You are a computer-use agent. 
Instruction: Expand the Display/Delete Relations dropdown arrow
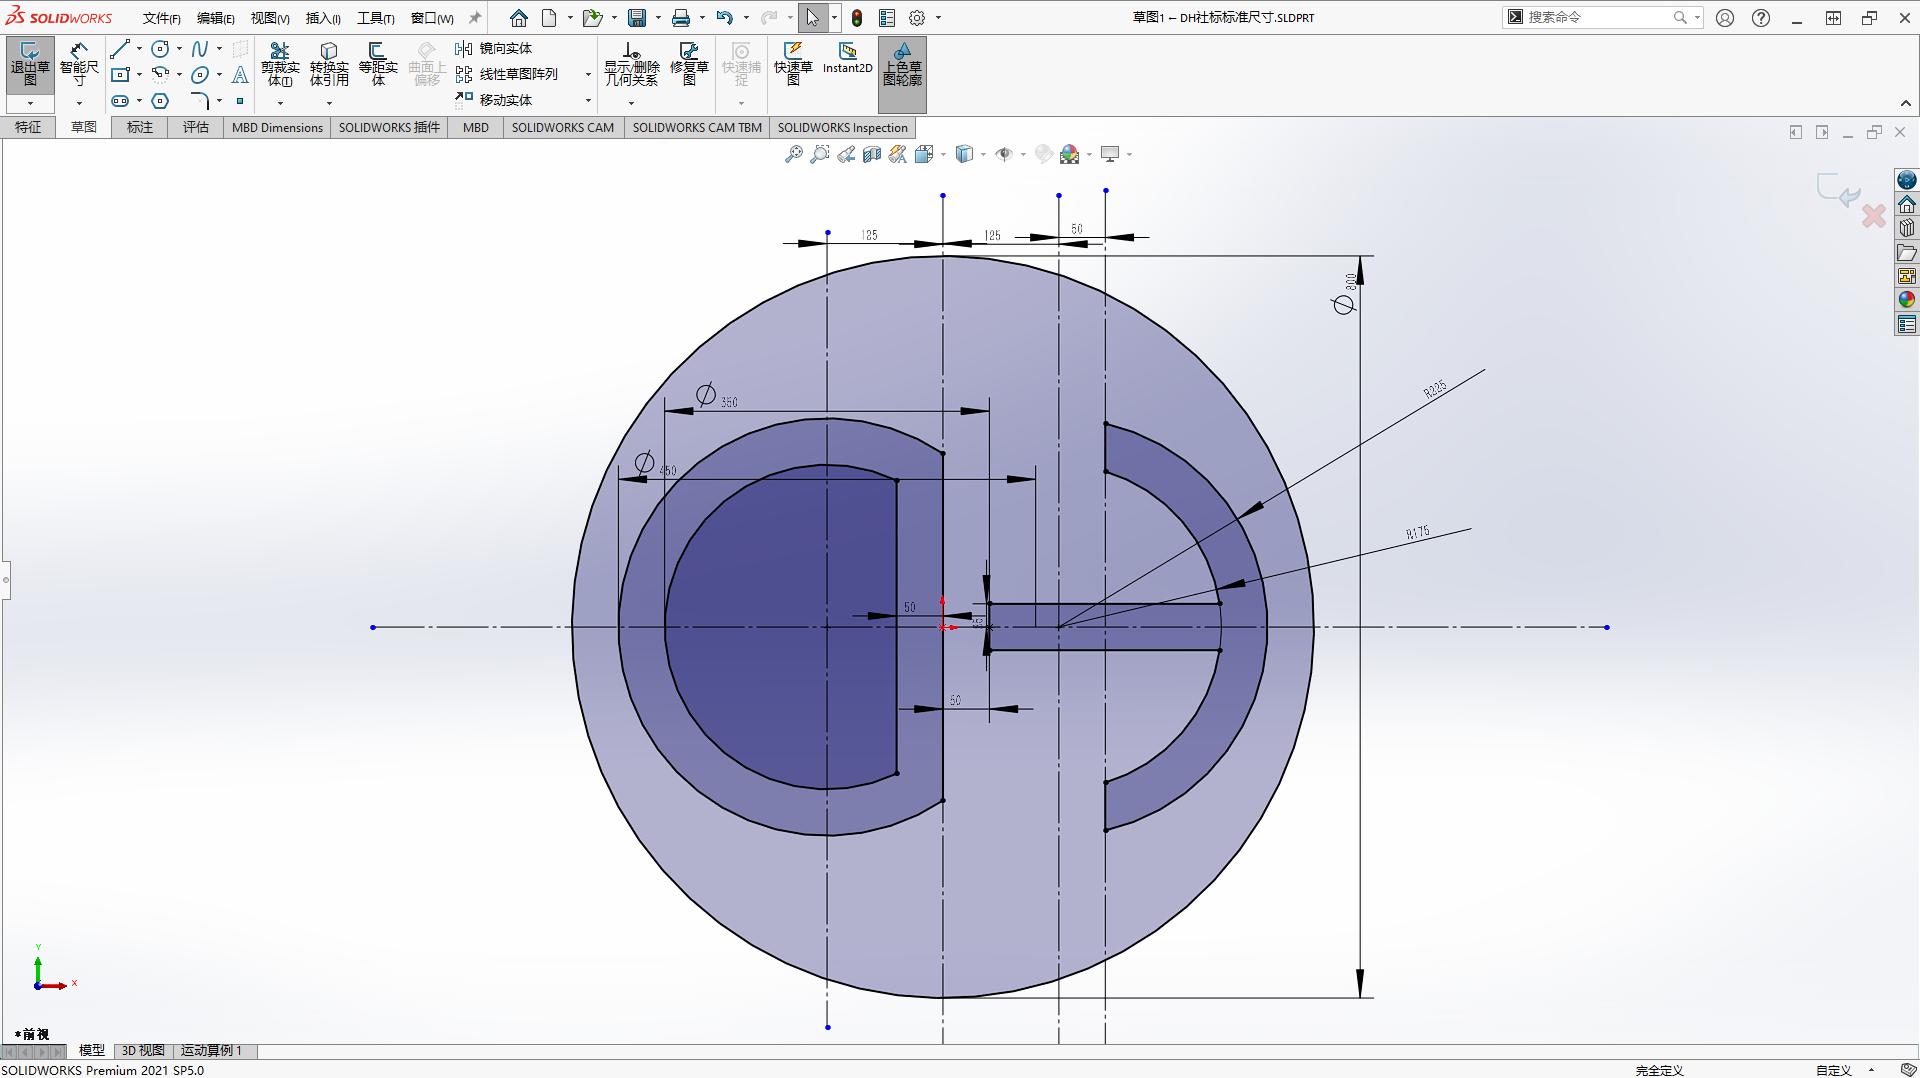point(631,103)
